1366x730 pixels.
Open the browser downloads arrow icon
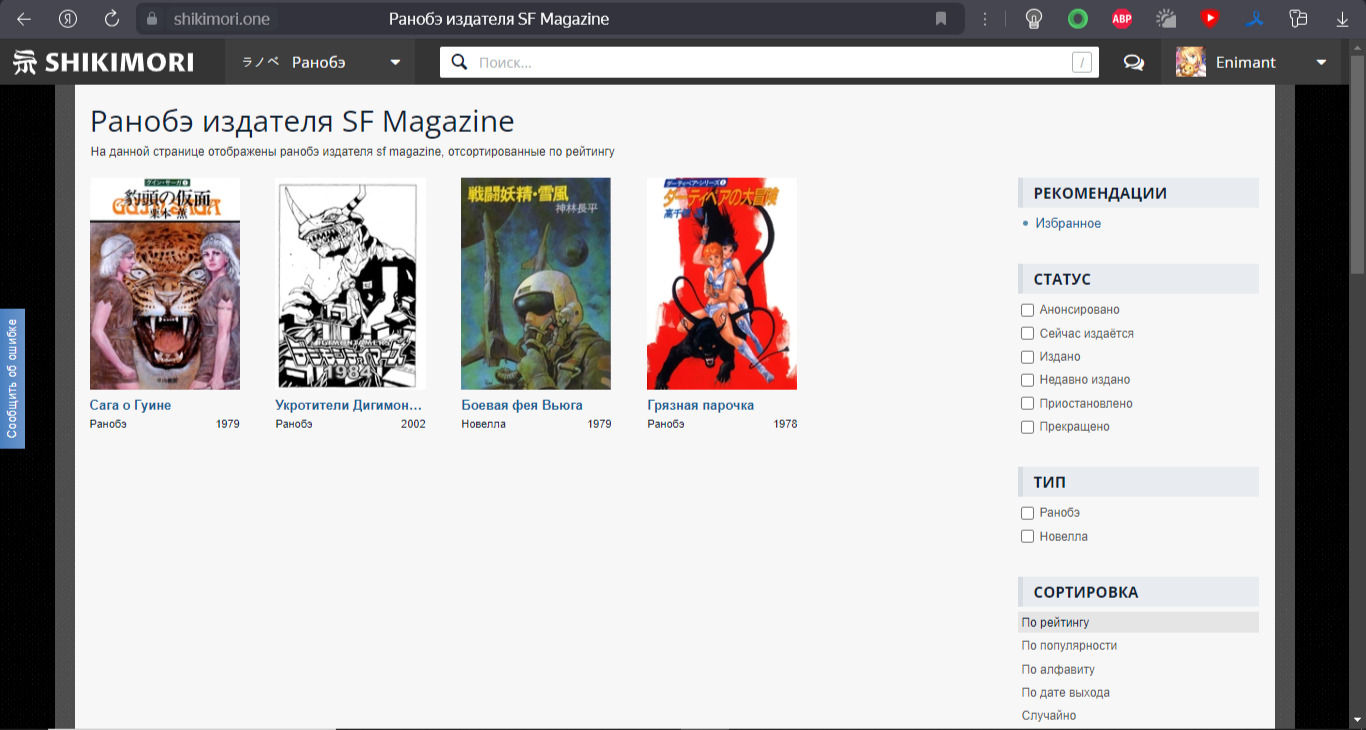coord(1342,19)
